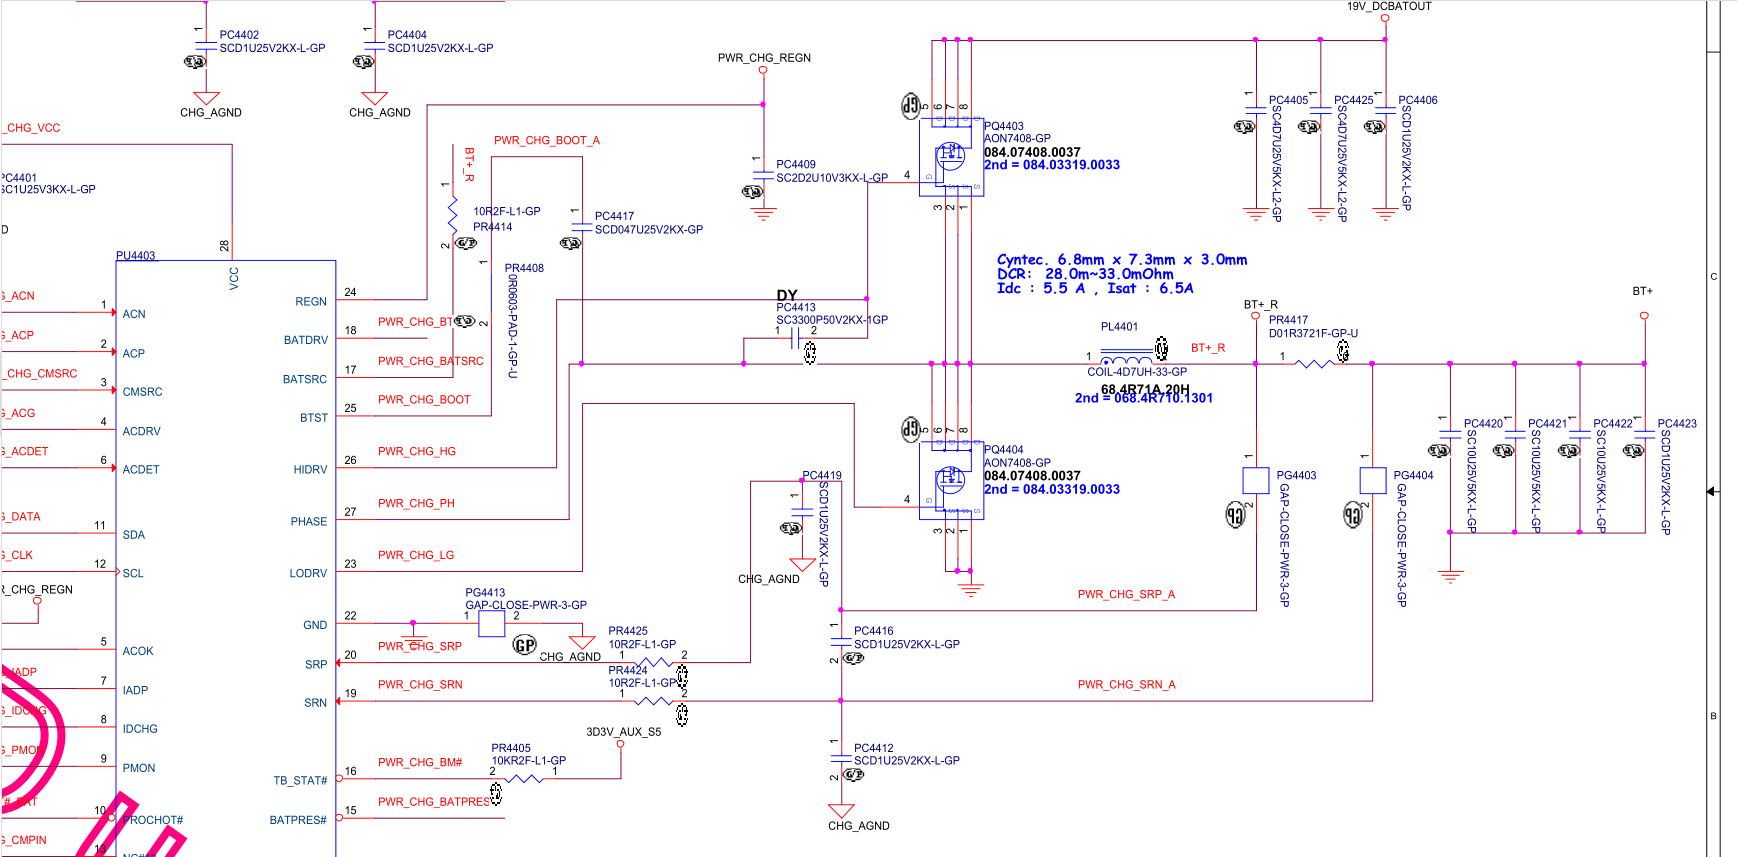Click the BT+ power port circle
The width and height of the screenshot is (1737, 857).
(1644, 316)
